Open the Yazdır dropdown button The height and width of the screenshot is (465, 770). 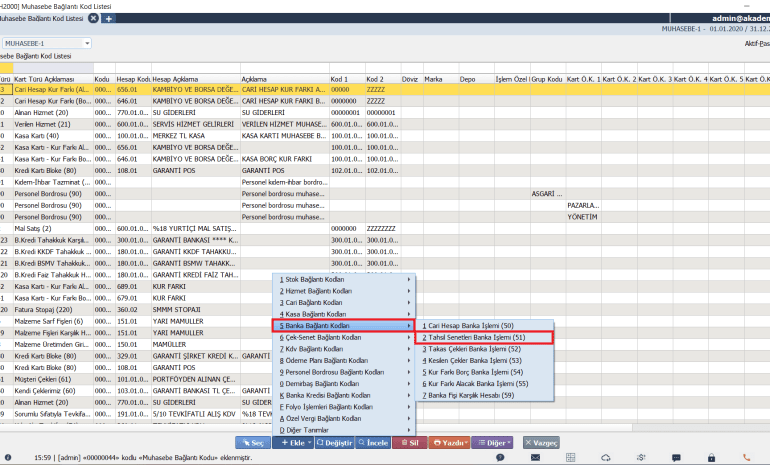click(x=449, y=442)
